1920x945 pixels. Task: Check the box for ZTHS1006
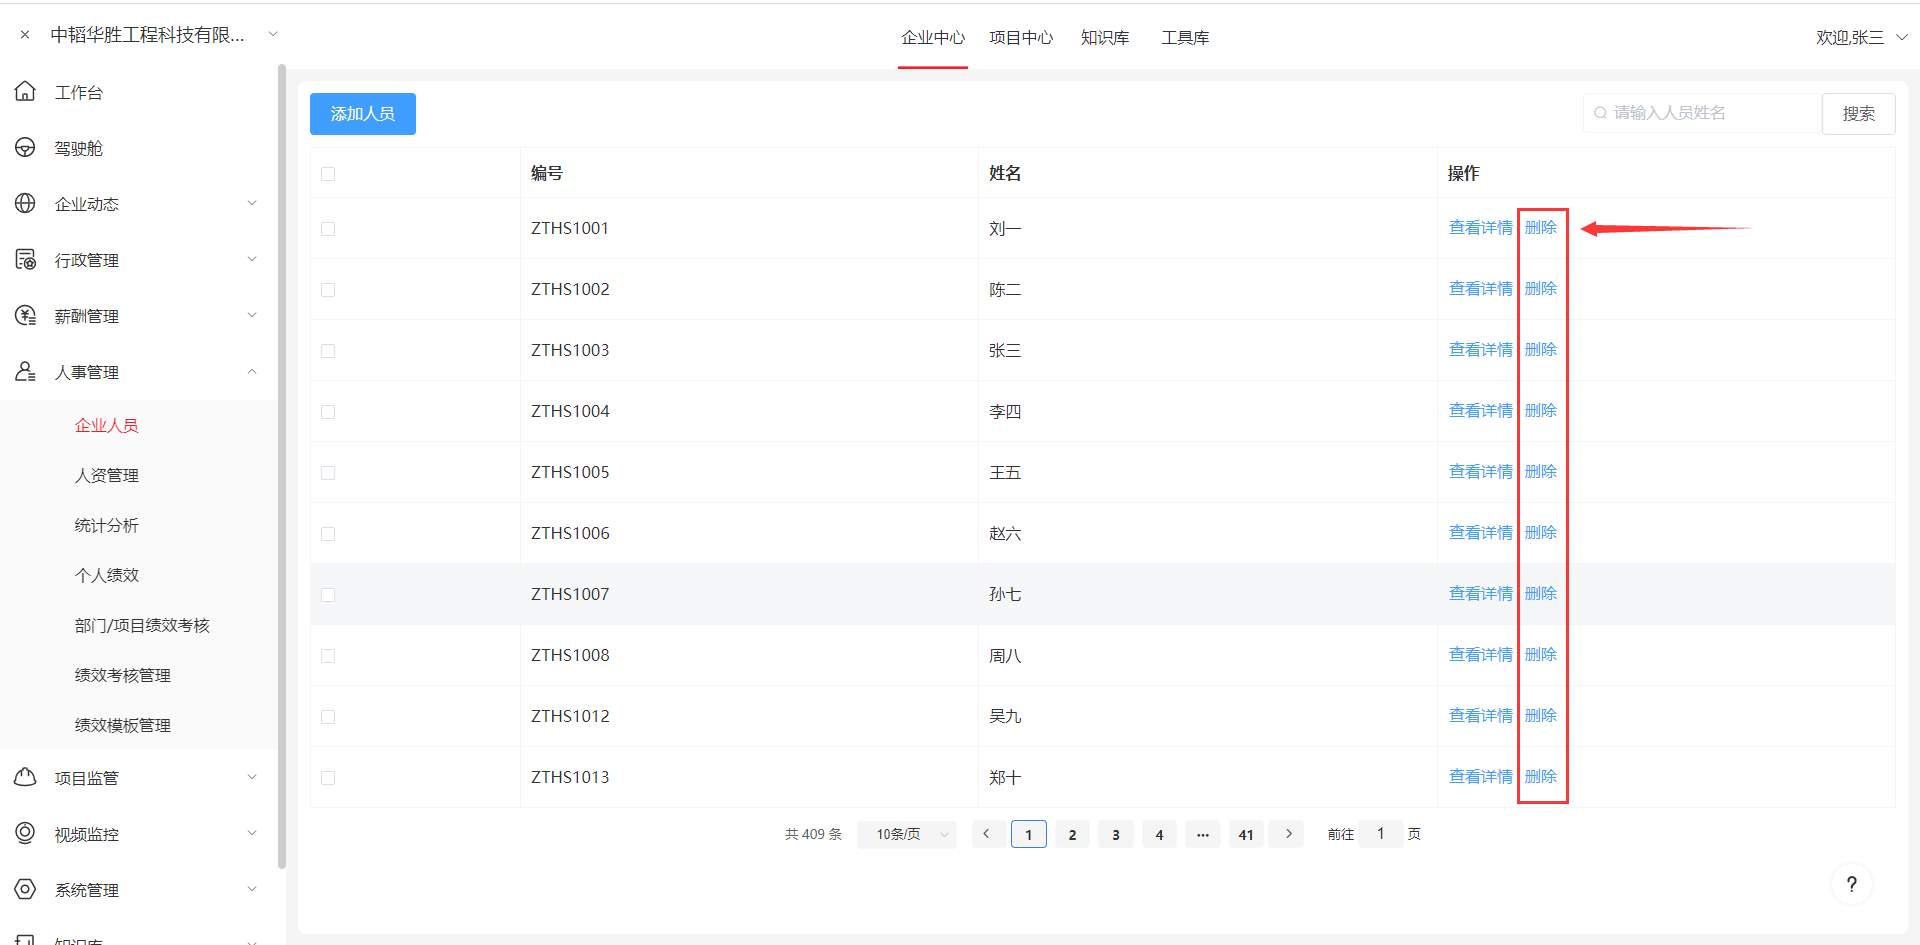pyautogui.click(x=328, y=534)
